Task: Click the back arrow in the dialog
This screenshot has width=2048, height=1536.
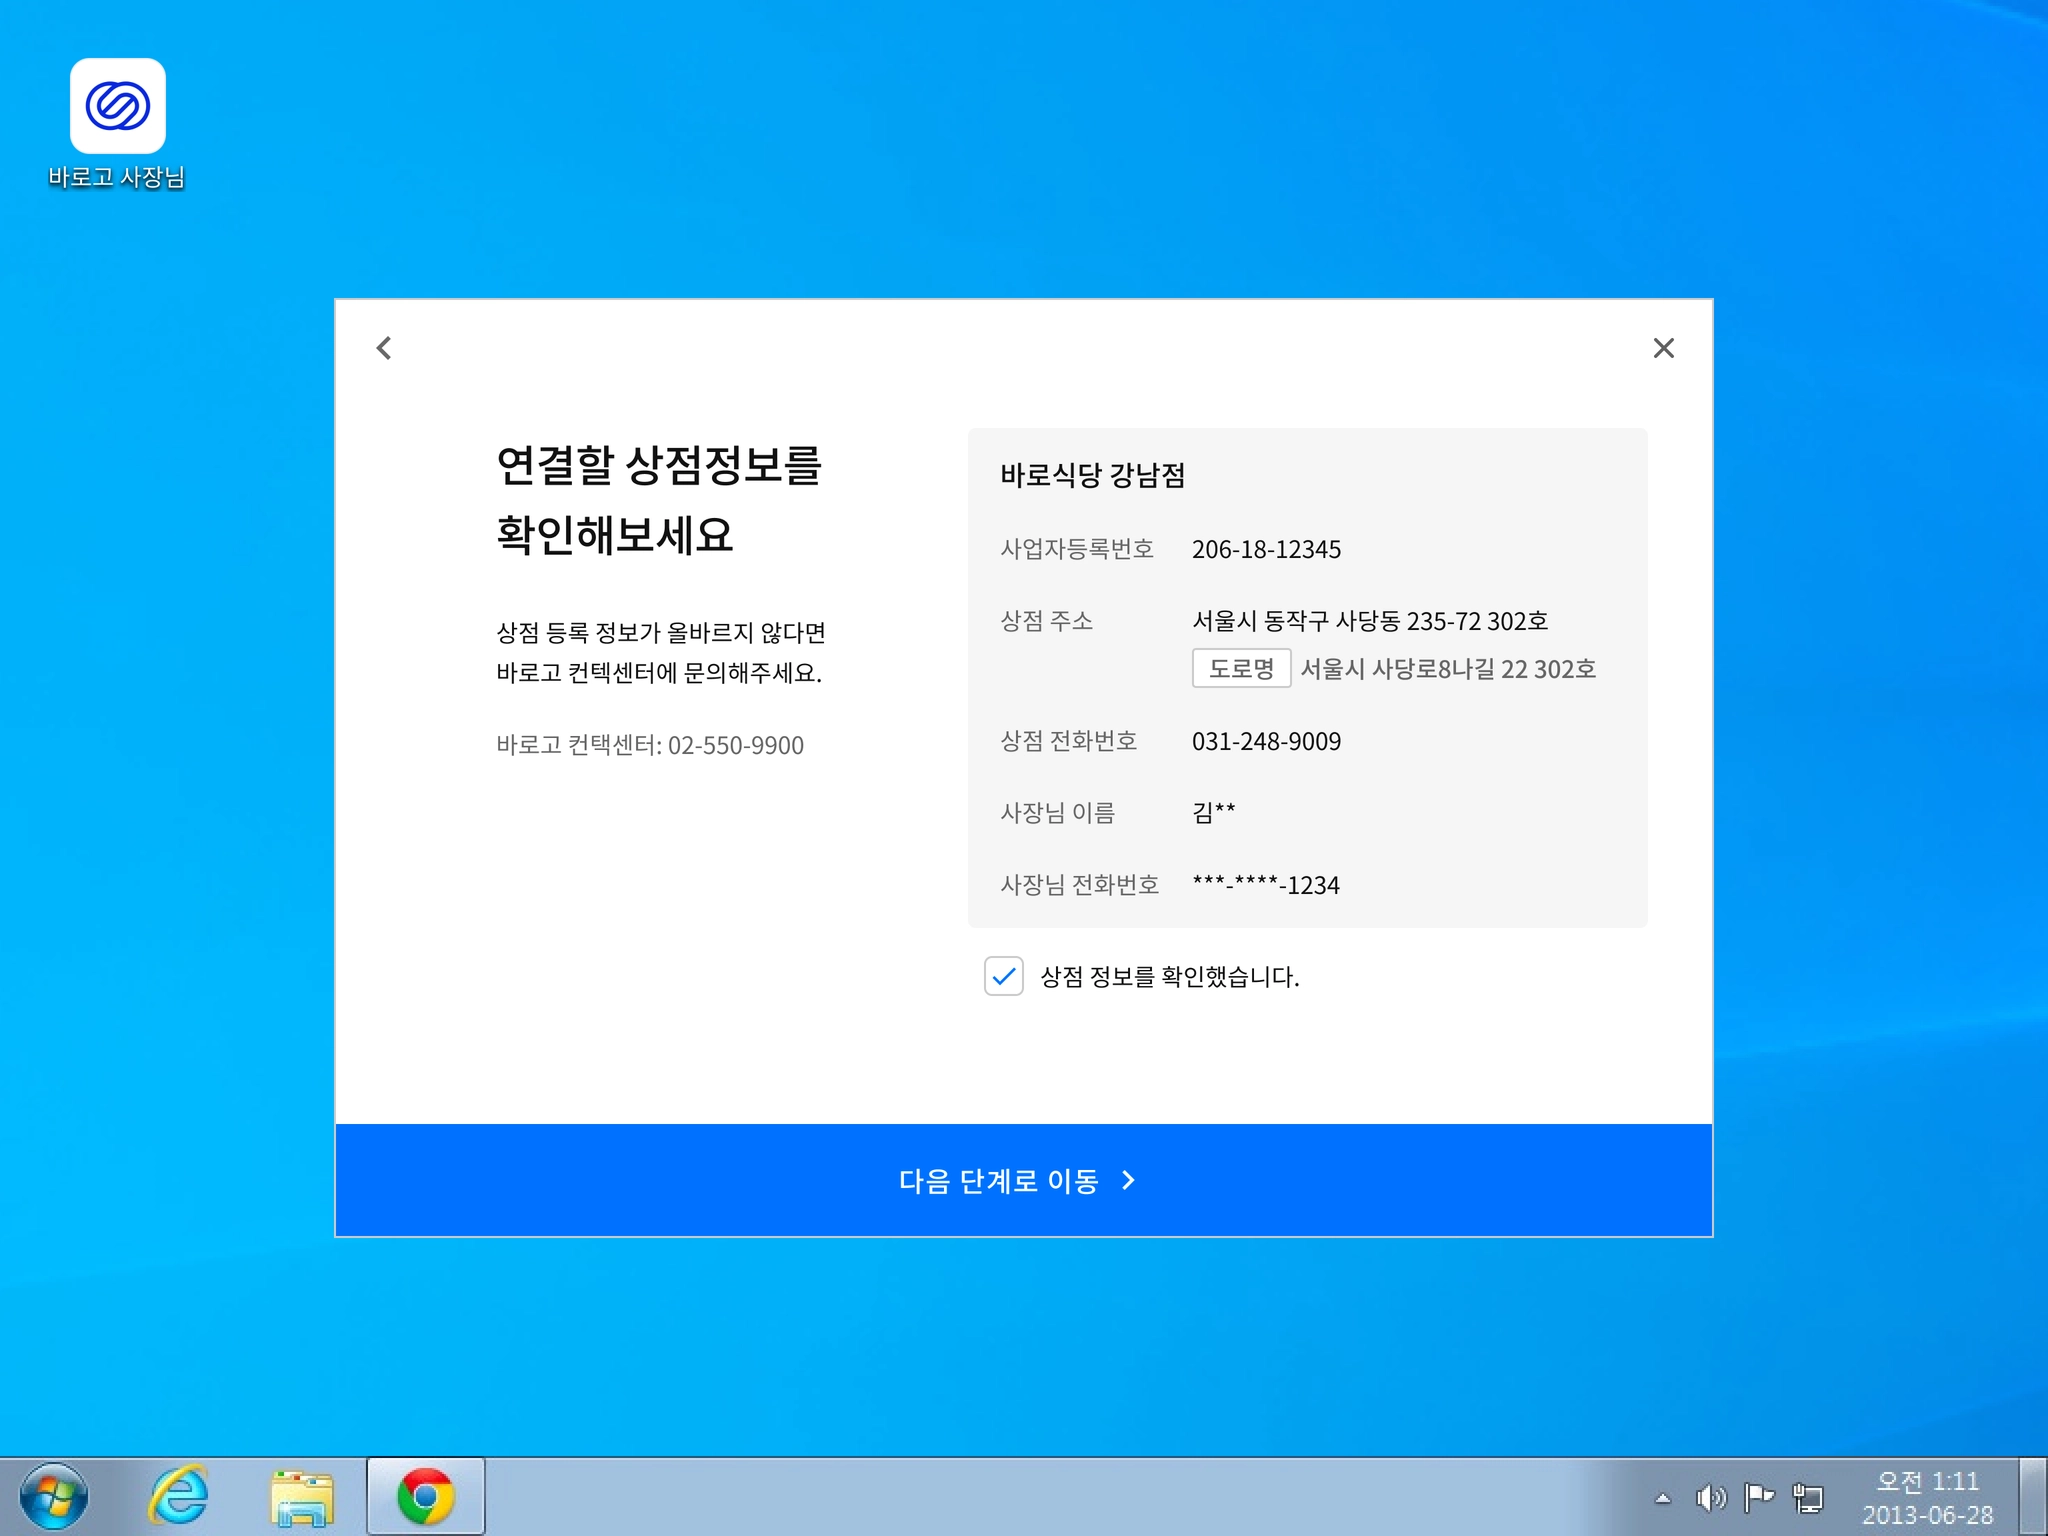Action: (384, 348)
